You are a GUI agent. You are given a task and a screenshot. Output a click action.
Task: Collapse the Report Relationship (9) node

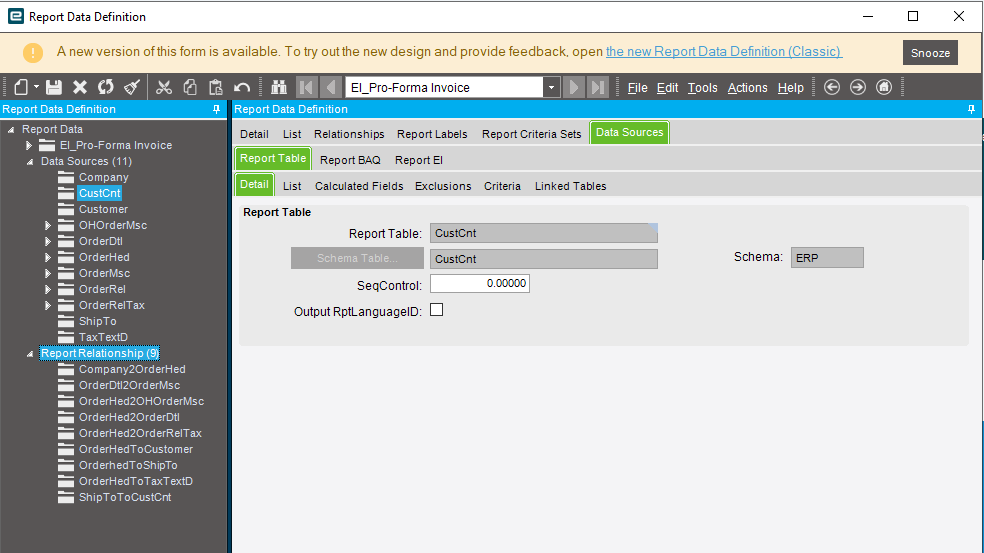click(x=29, y=353)
